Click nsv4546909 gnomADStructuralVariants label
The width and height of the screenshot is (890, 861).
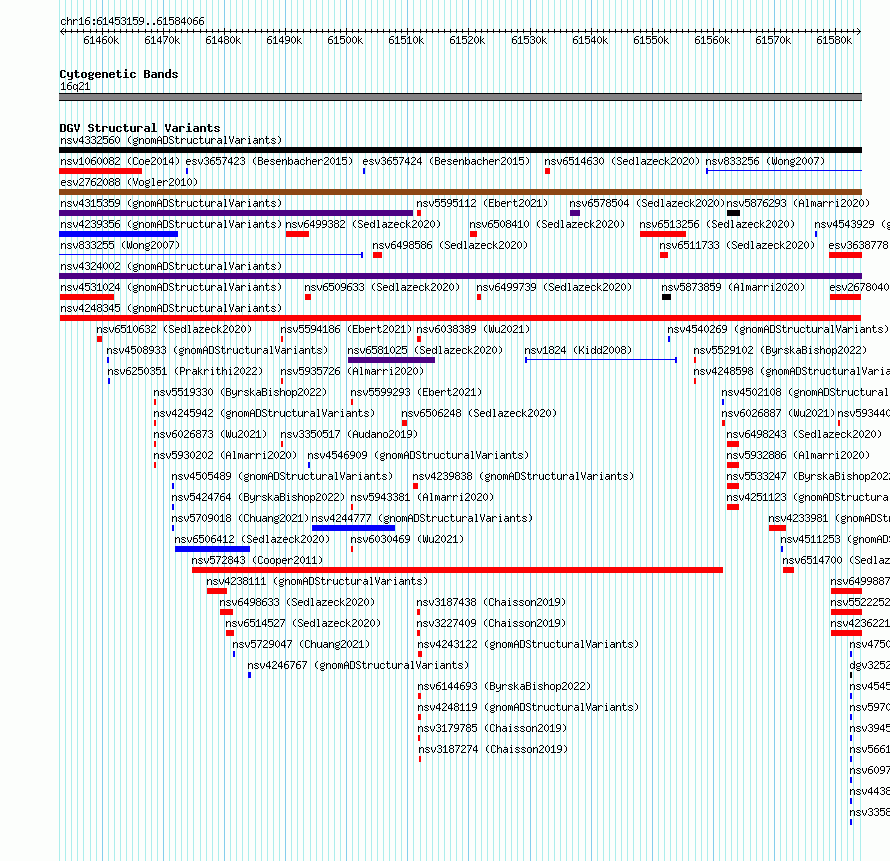click(418, 455)
